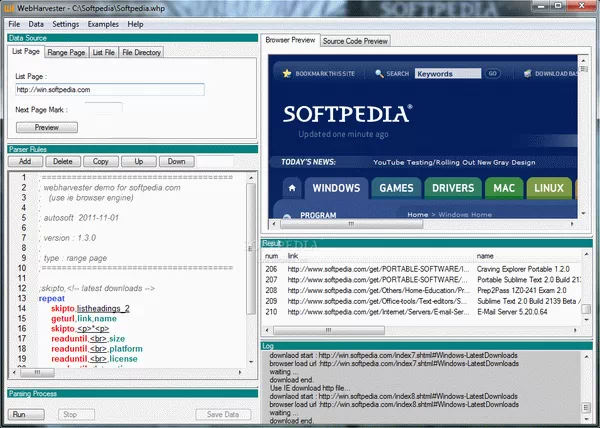Click the magnifier search icon in browser preview
Image resolution: width=600 pixels, height=428 pixels.
tap(378, 74)
